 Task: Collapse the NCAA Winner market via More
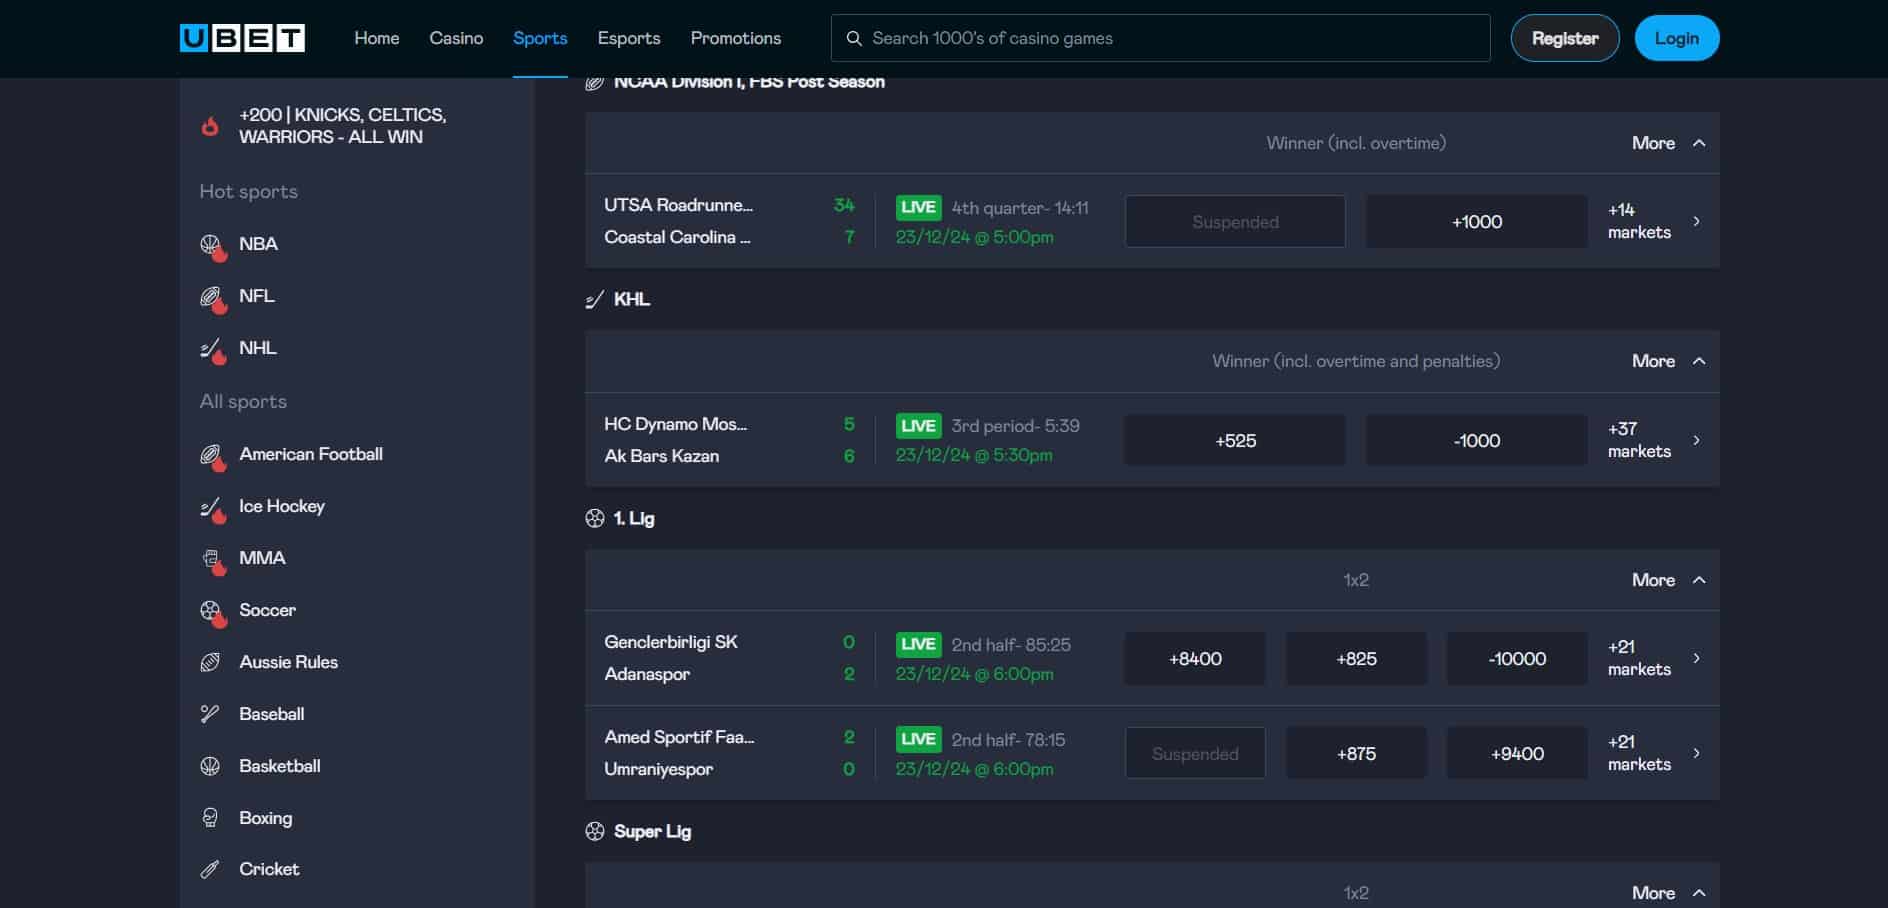(1668, 143)
